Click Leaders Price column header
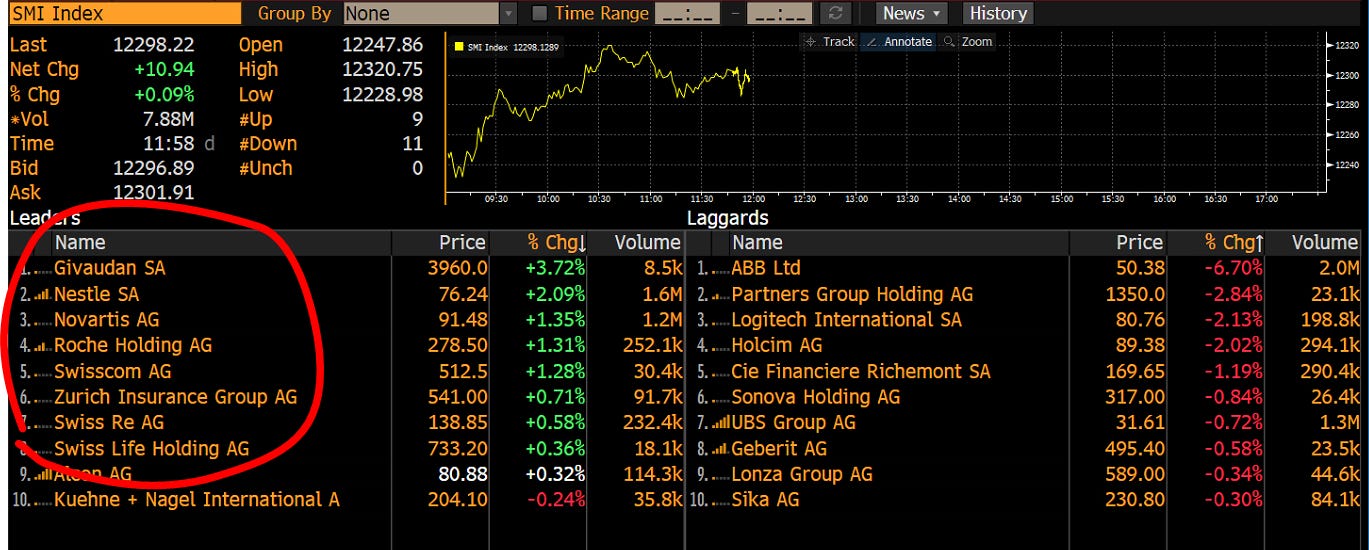This screenshot has height=550, width=1369. point(462,243)
